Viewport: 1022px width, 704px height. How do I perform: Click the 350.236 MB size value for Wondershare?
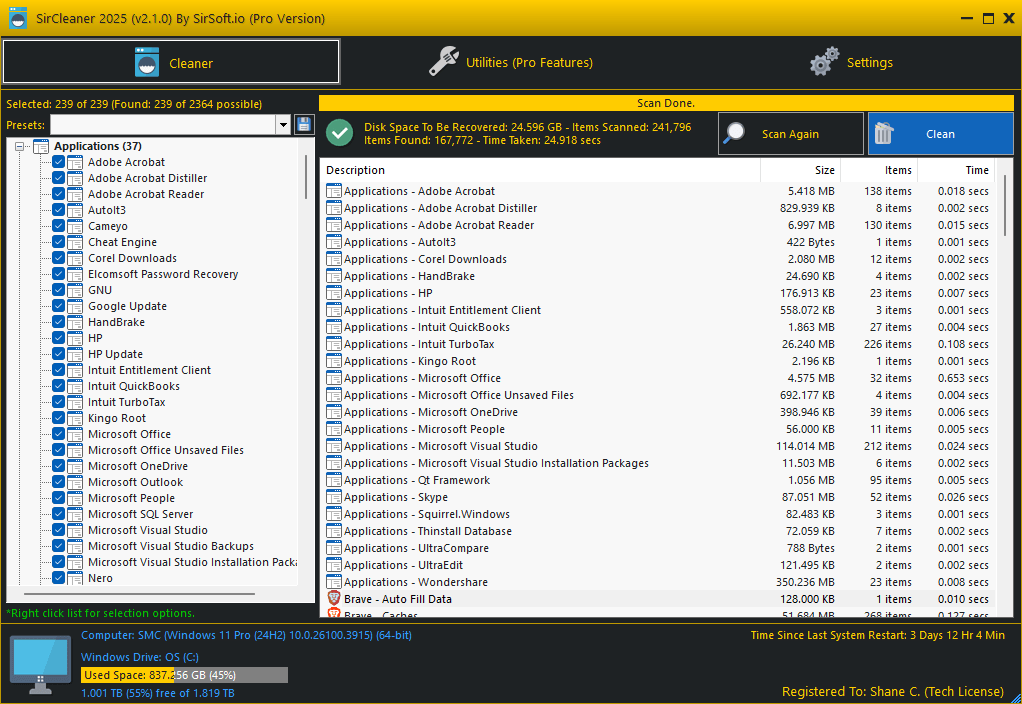(x=805, y=582)
